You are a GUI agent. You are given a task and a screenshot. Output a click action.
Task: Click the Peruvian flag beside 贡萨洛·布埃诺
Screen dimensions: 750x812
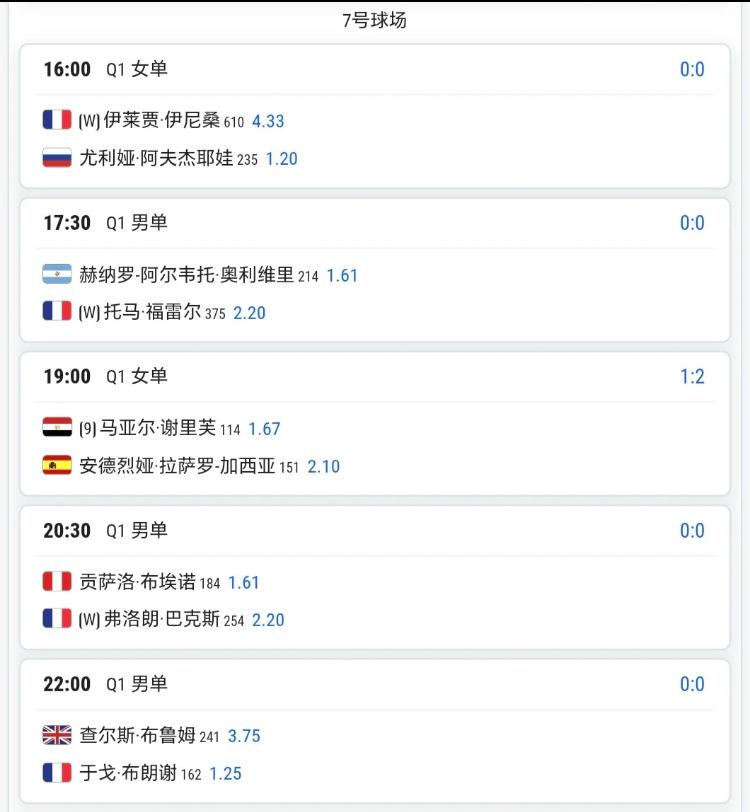(x=57, y=581)
